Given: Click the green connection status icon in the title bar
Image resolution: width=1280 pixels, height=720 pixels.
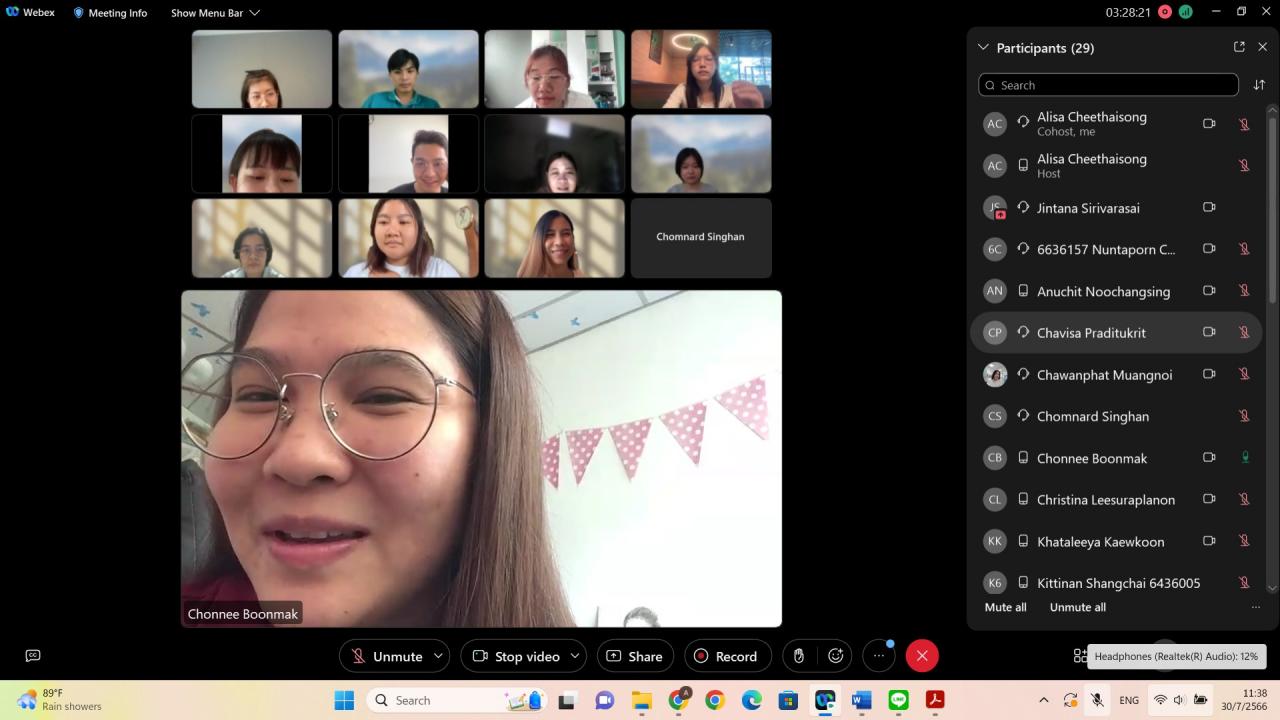Looking at the screenshot, I should (1186, 13).
